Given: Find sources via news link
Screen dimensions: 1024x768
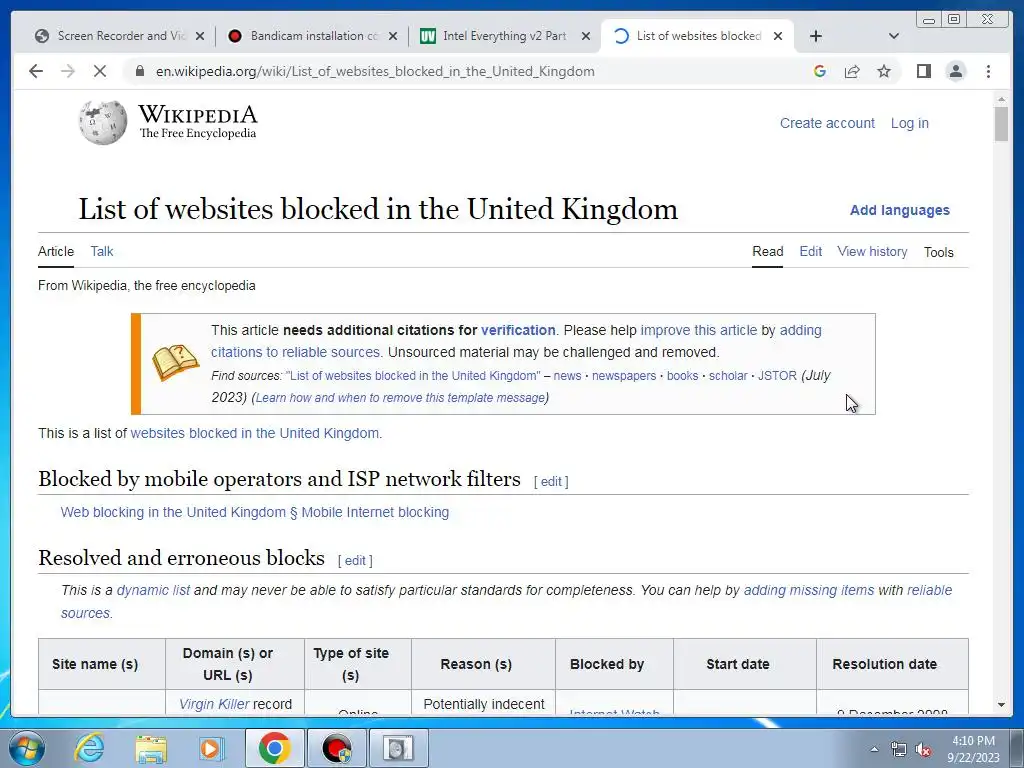Looking at the screenshot, I should coord(567,376).
